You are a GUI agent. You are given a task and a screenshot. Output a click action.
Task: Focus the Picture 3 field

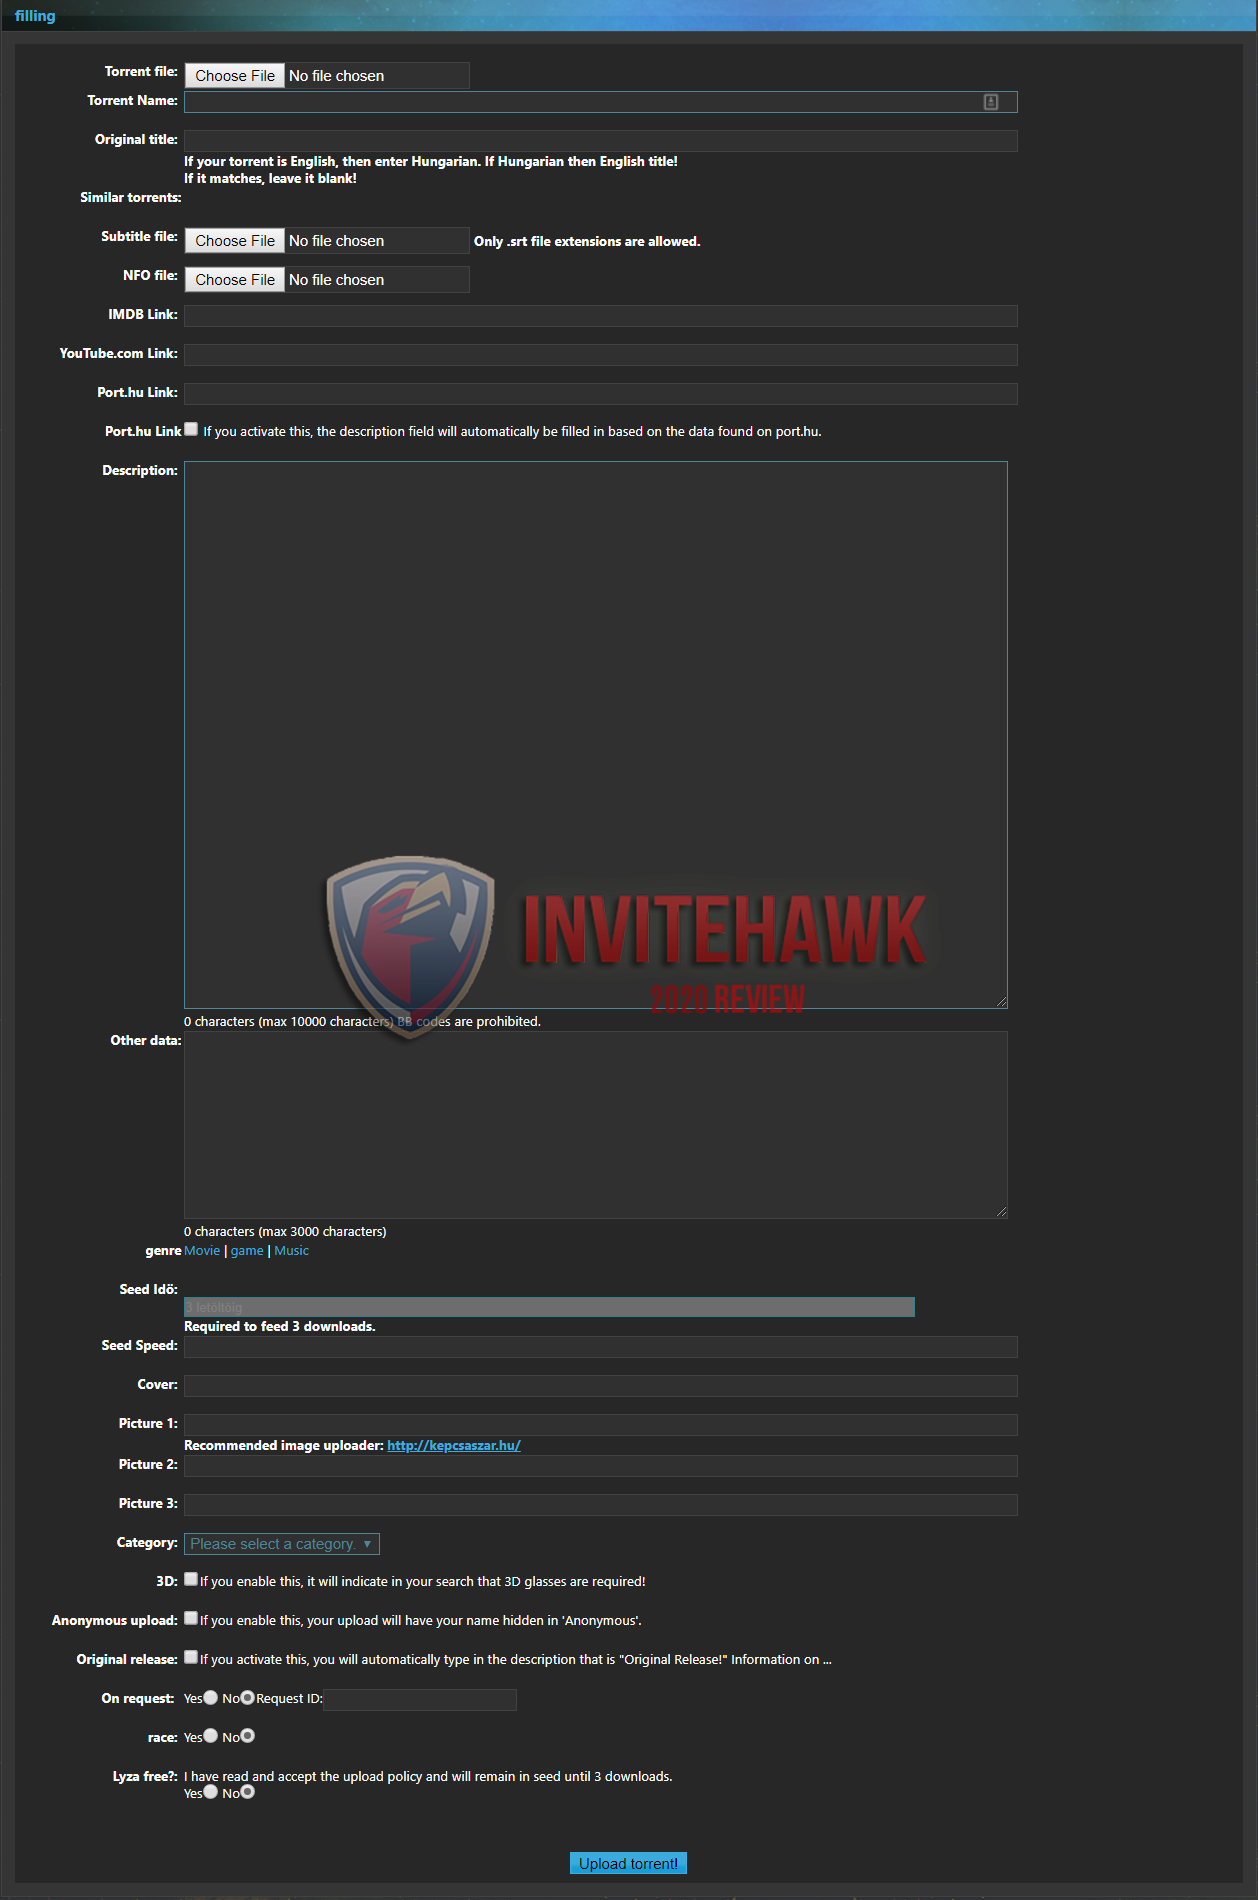[601, 1505]
